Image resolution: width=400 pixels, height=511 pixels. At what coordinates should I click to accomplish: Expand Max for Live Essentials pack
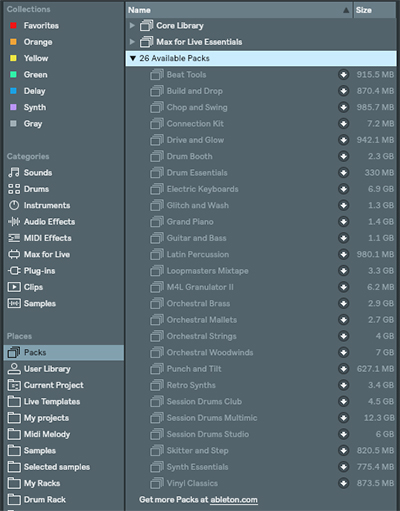(x=132, y=42)
